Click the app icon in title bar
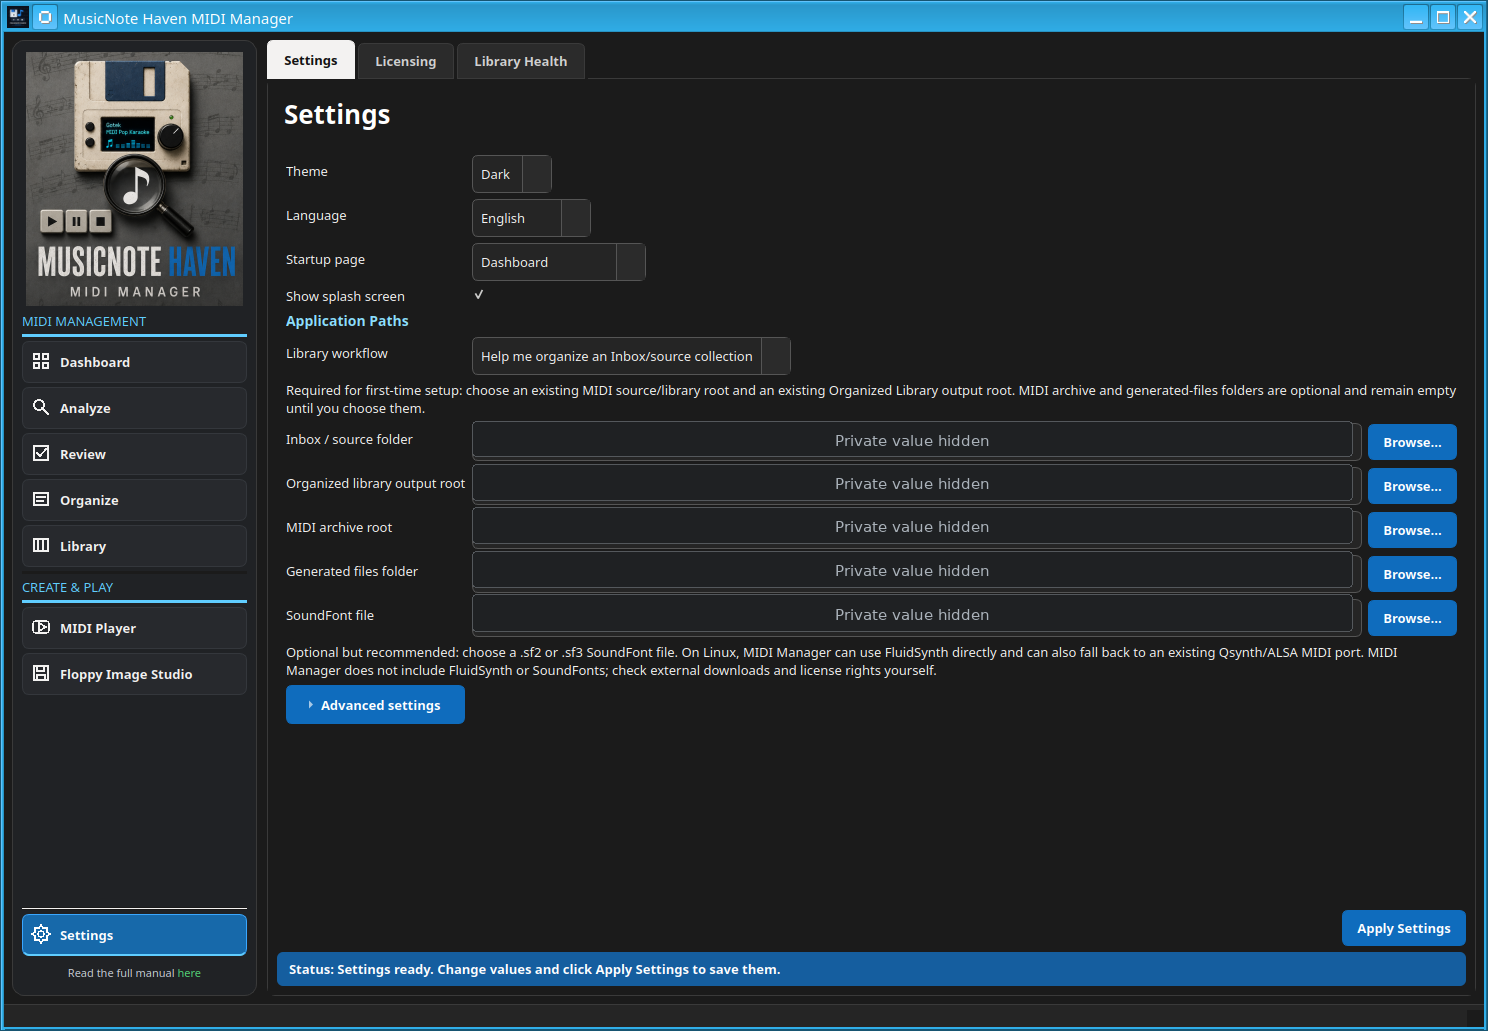This screenshot has width=1488, height=1031. 17,17
